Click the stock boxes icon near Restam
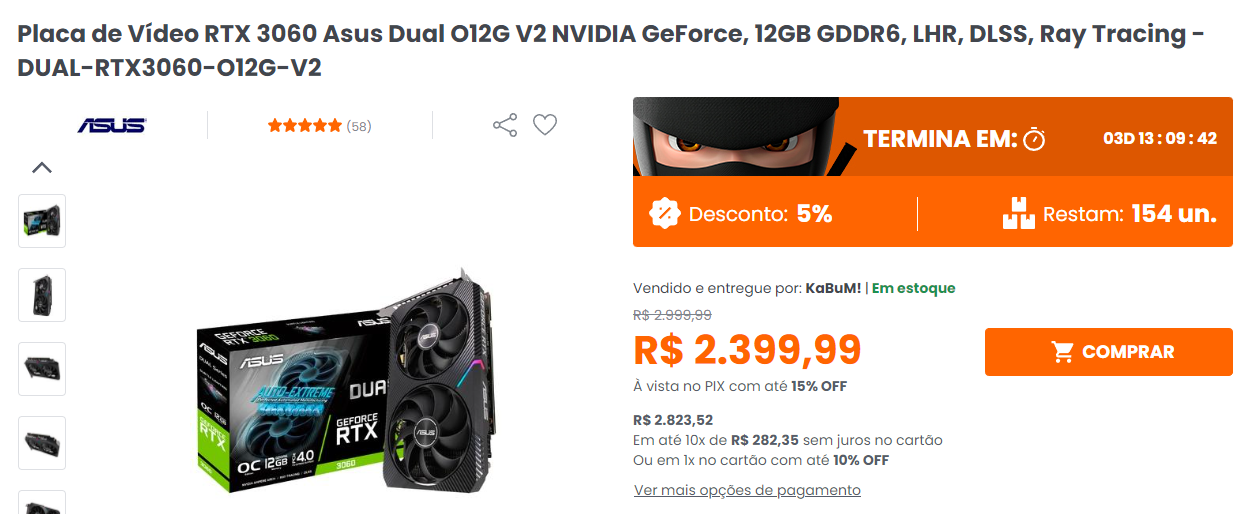 pos(1019,213)
